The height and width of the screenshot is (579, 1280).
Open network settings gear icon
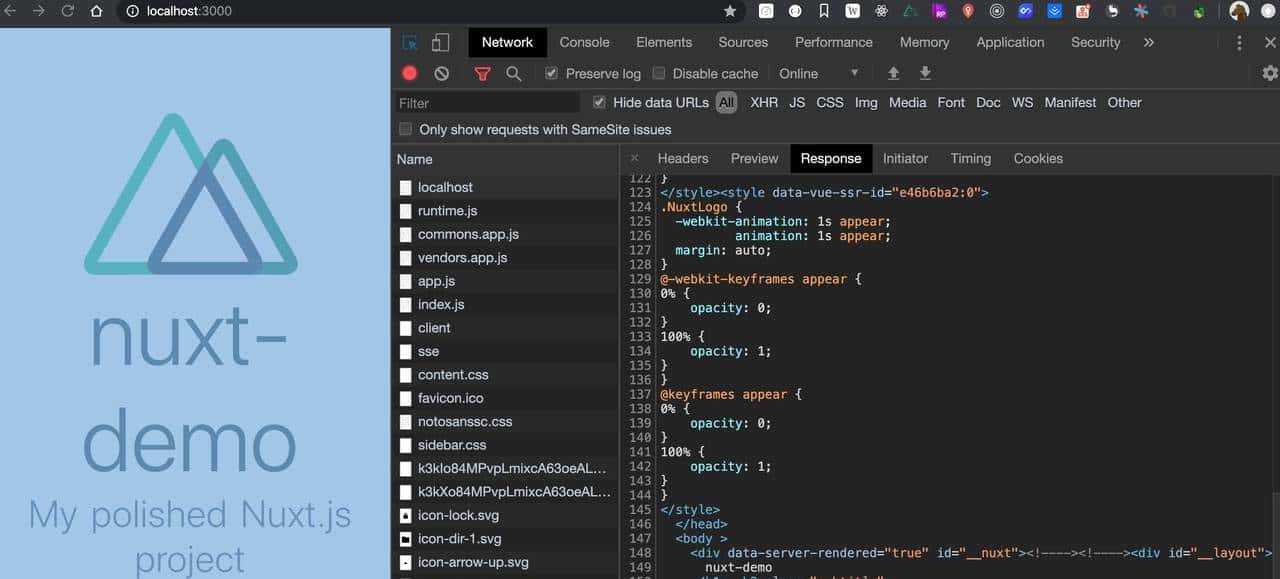1270,73
